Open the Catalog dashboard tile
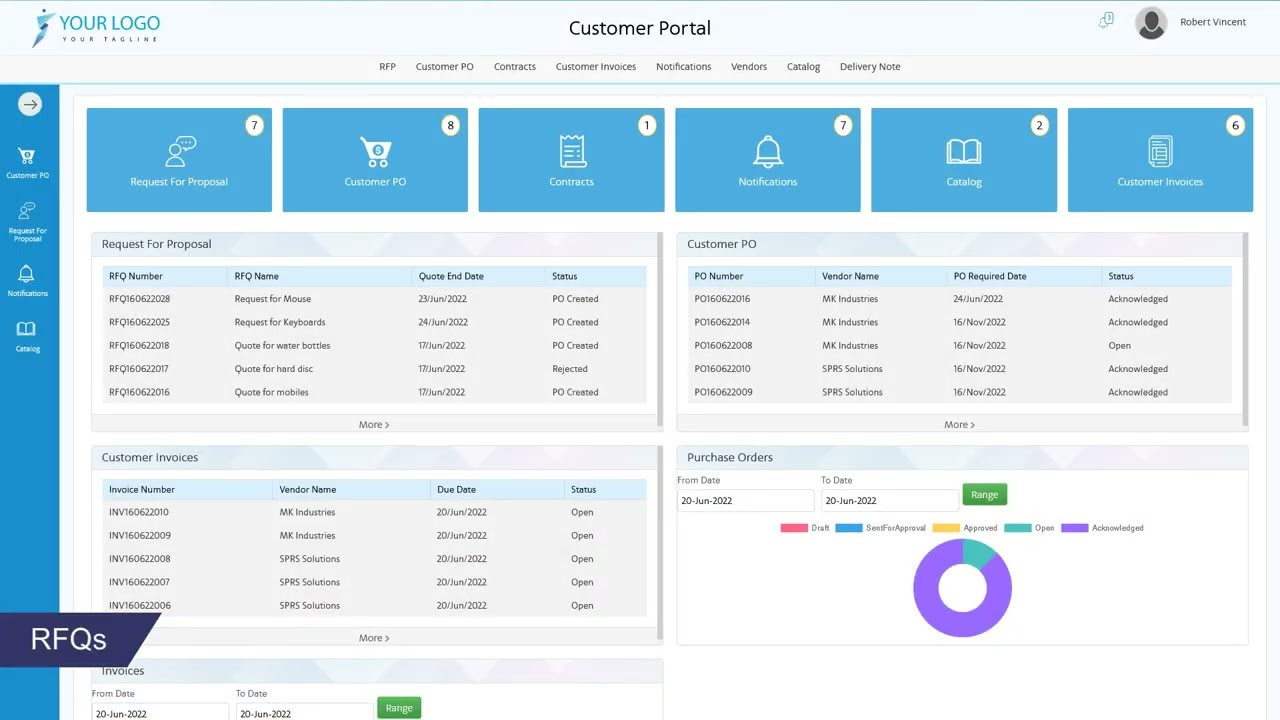 click(964, 160)
